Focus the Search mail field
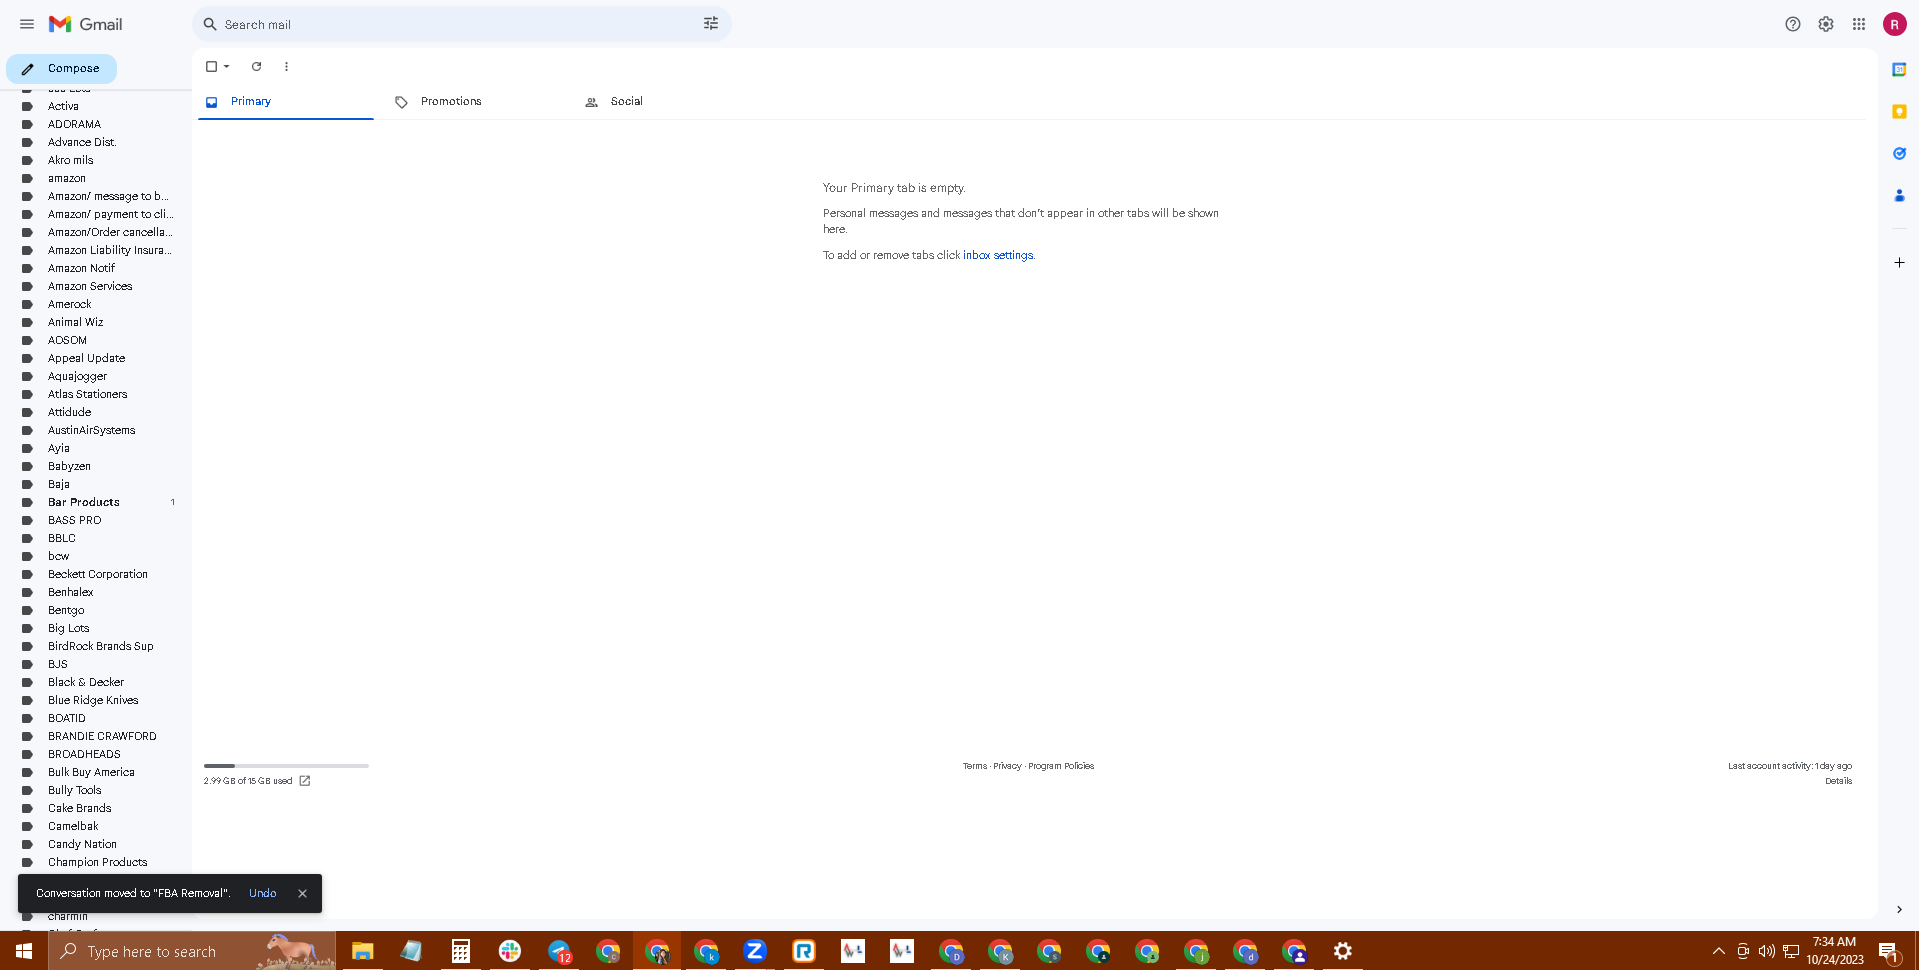 (460, 24)
